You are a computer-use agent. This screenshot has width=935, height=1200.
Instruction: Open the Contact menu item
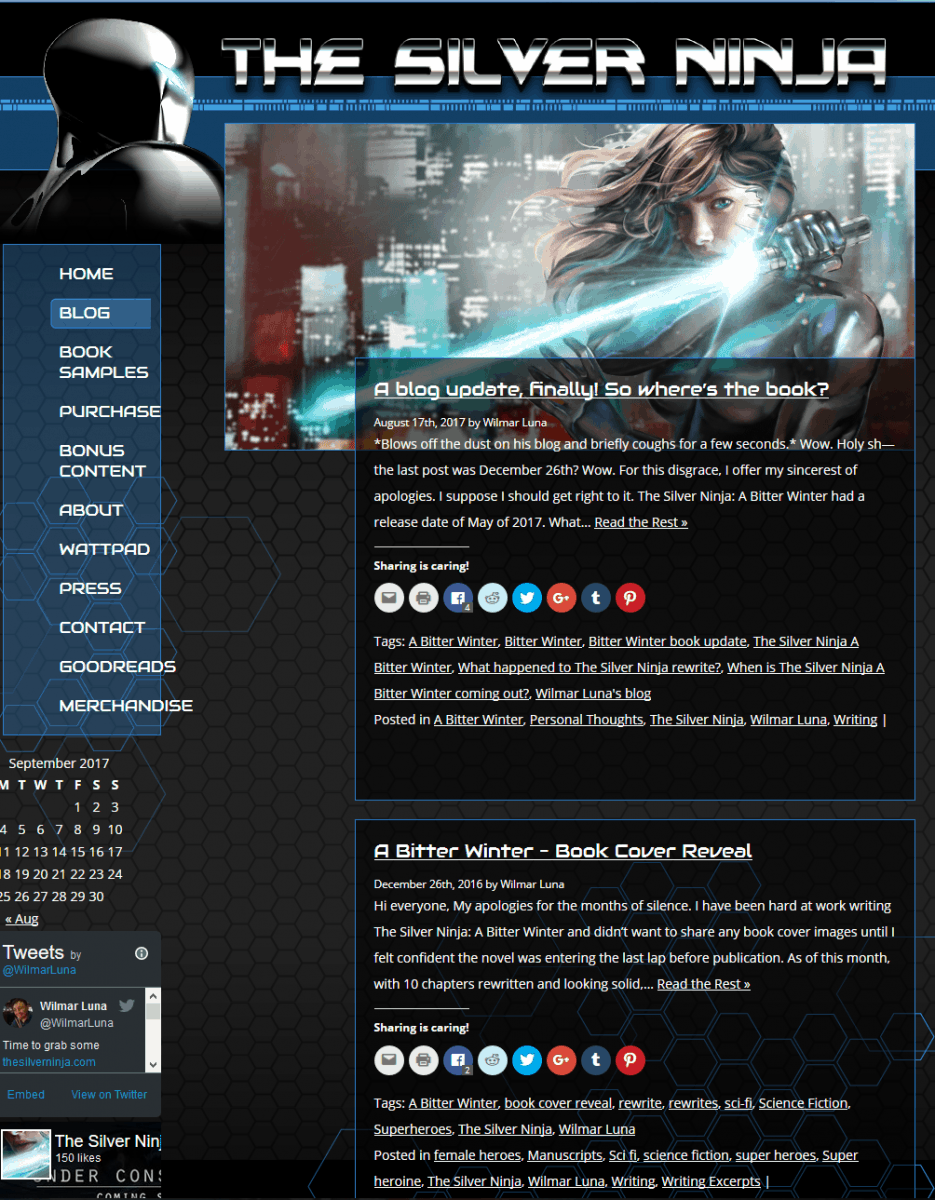102,627
